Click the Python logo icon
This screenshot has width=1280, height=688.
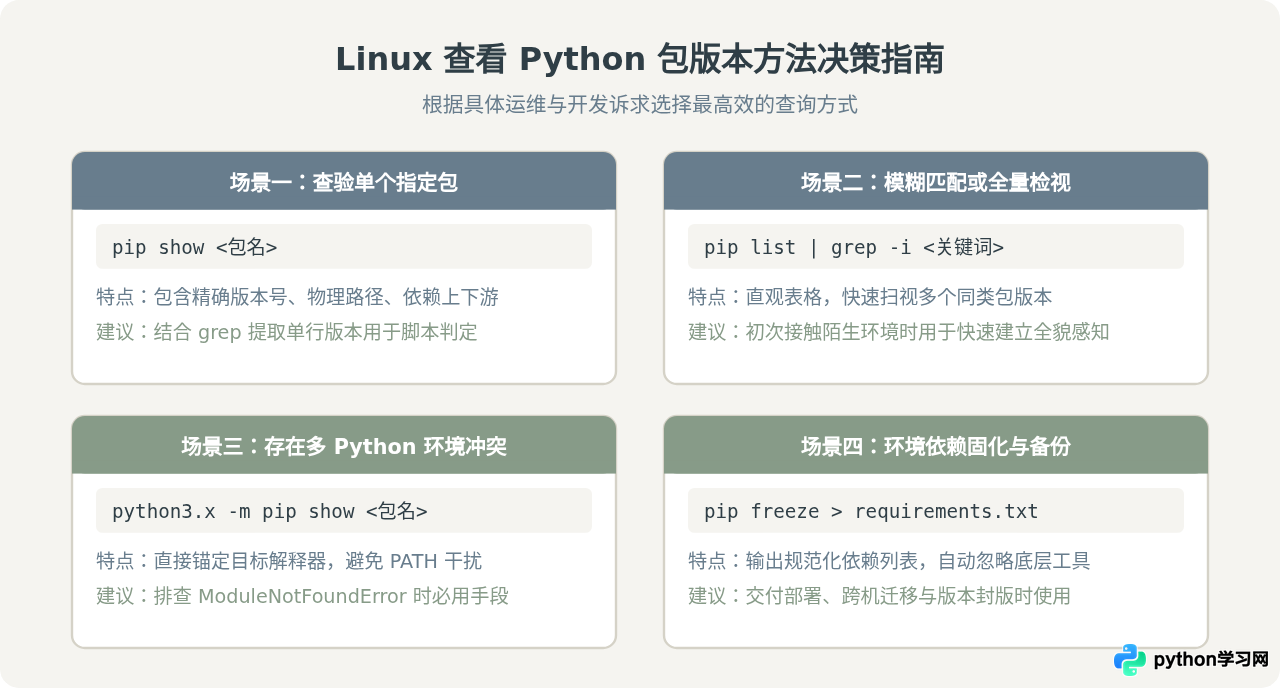pyautogui.click(x=1130, y=659)
